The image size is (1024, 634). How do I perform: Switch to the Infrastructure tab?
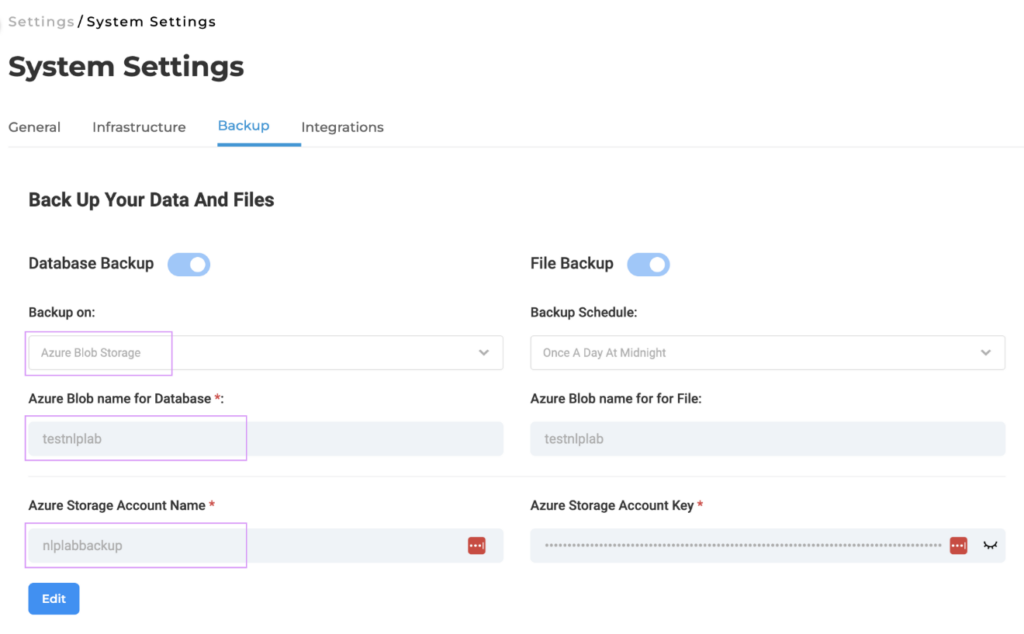139,127
